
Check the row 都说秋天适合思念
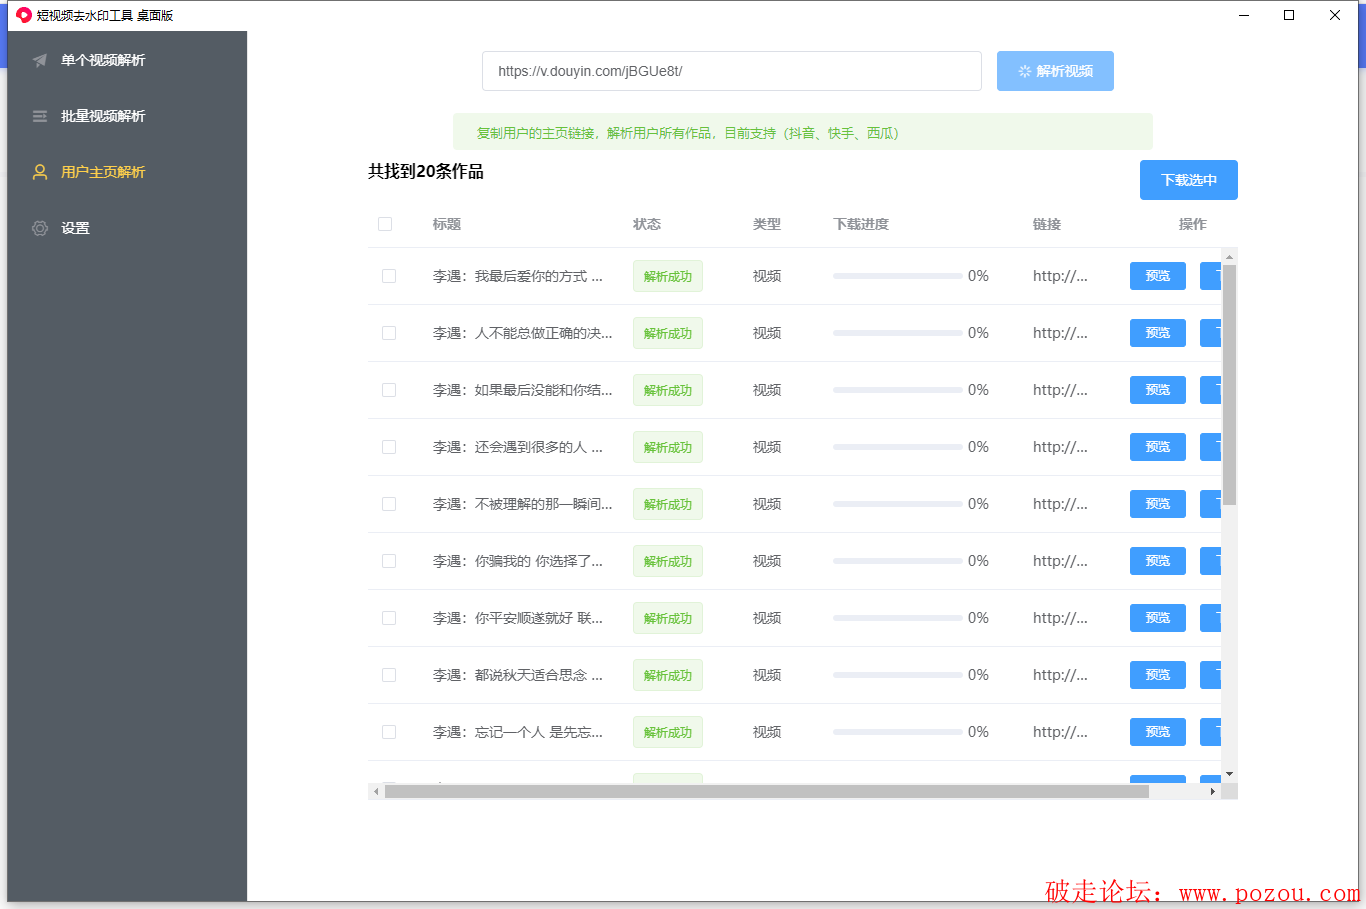click(389, 675)
